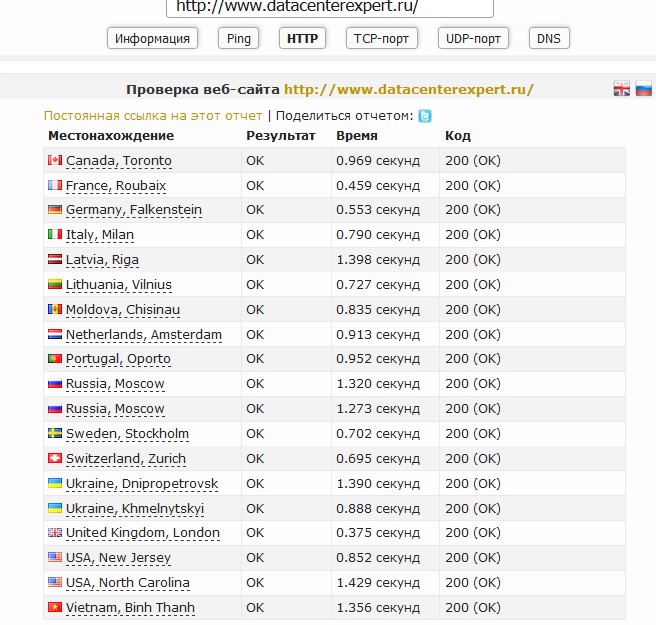Click the Lithuania flag icon
The width and height of the screenshot is (656, 625).
(55, 284)
